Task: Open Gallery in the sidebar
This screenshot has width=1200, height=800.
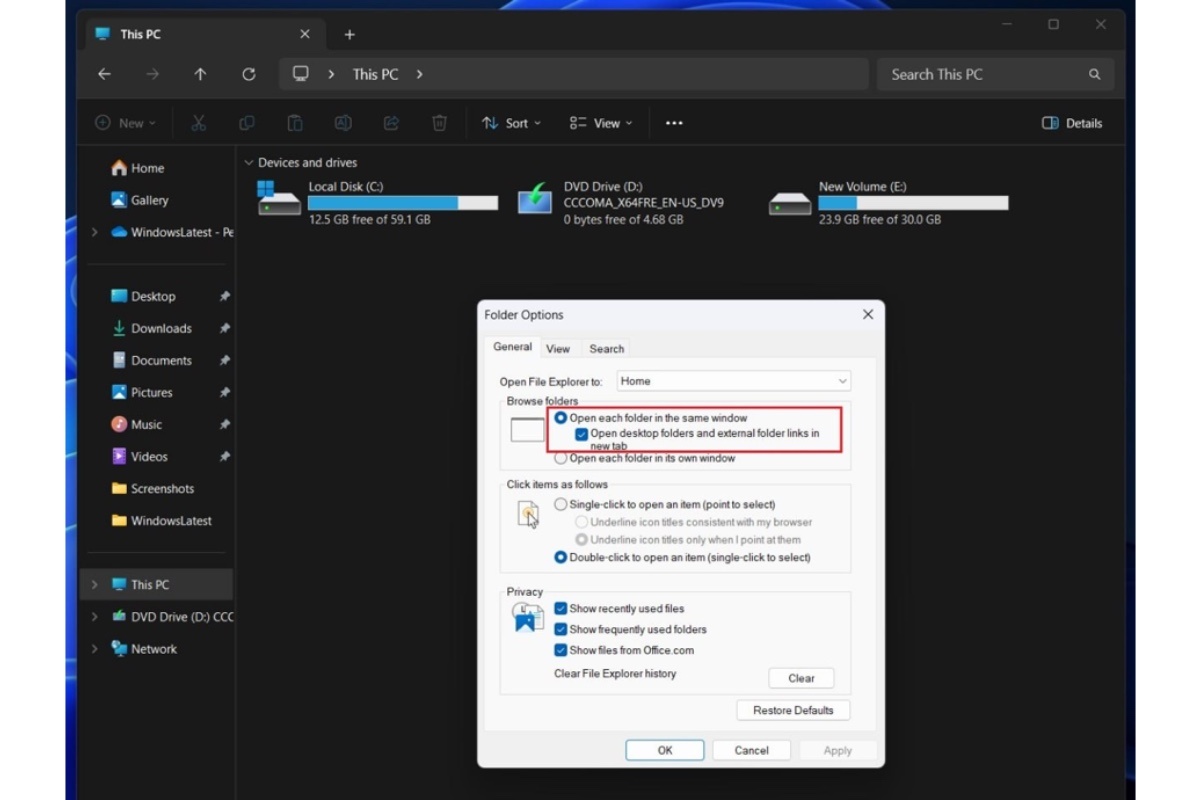Action: pyautogui.click(x=140, y=200)
